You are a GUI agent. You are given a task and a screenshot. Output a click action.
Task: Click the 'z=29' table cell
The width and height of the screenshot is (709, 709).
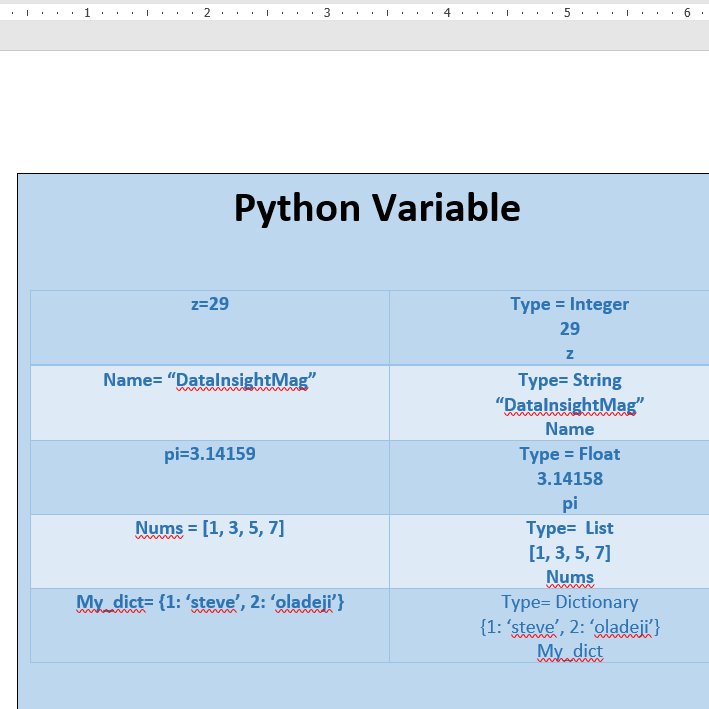pos(210,328)
